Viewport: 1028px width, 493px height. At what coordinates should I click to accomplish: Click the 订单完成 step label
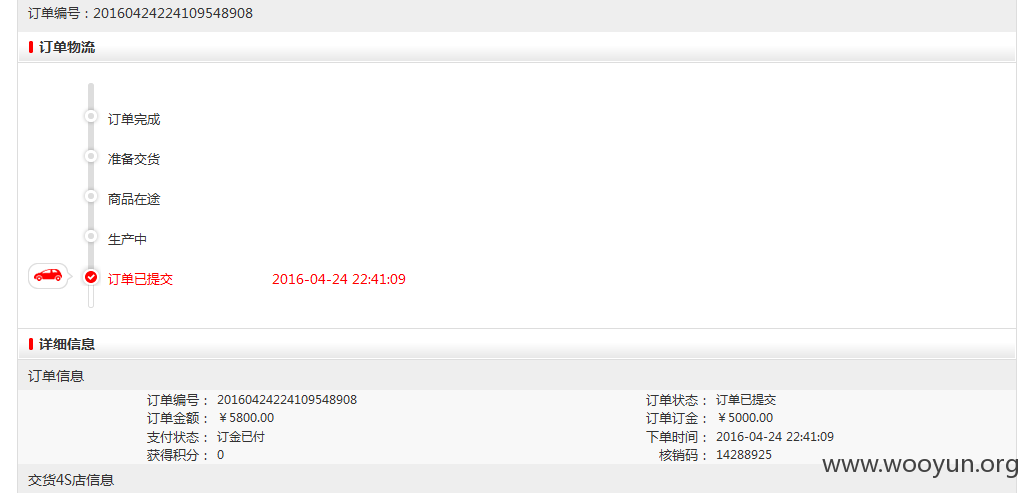pos(134,119)
